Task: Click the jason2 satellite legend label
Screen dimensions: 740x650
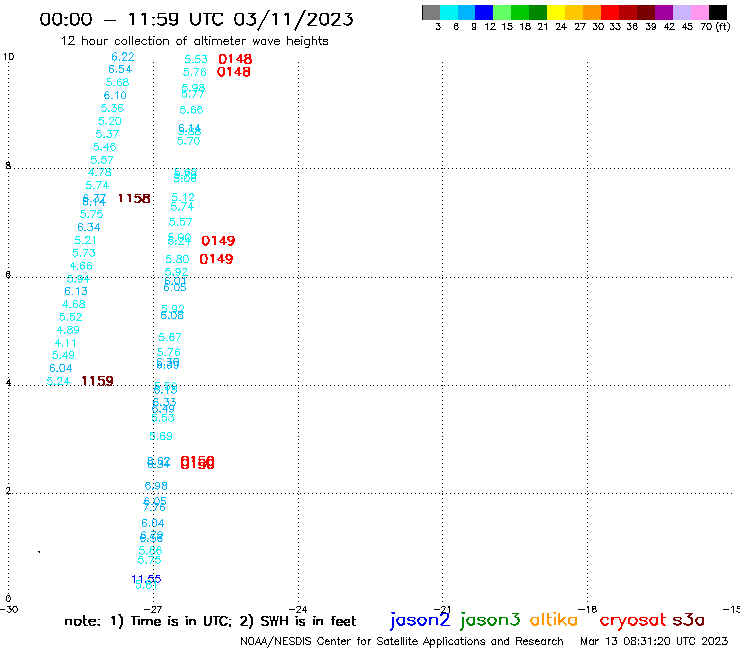Action: pos(420,620)
